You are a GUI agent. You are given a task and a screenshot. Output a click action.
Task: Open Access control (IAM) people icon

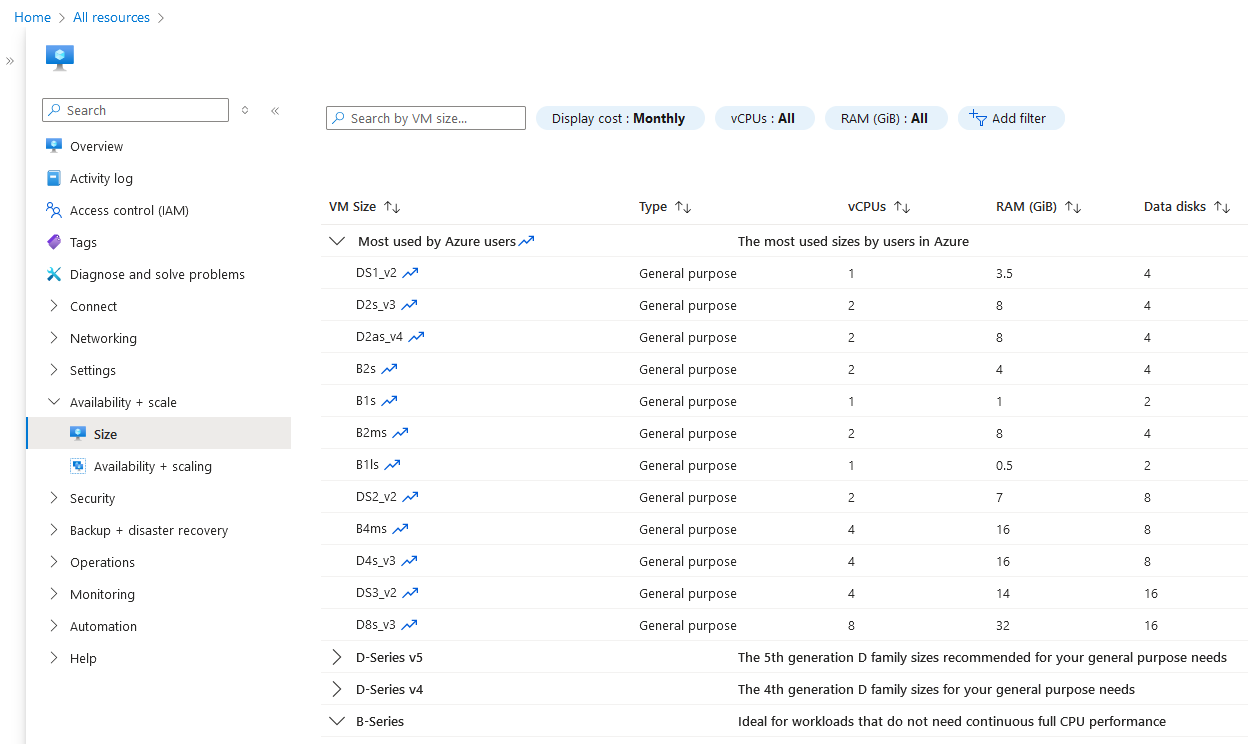[54, 210]
